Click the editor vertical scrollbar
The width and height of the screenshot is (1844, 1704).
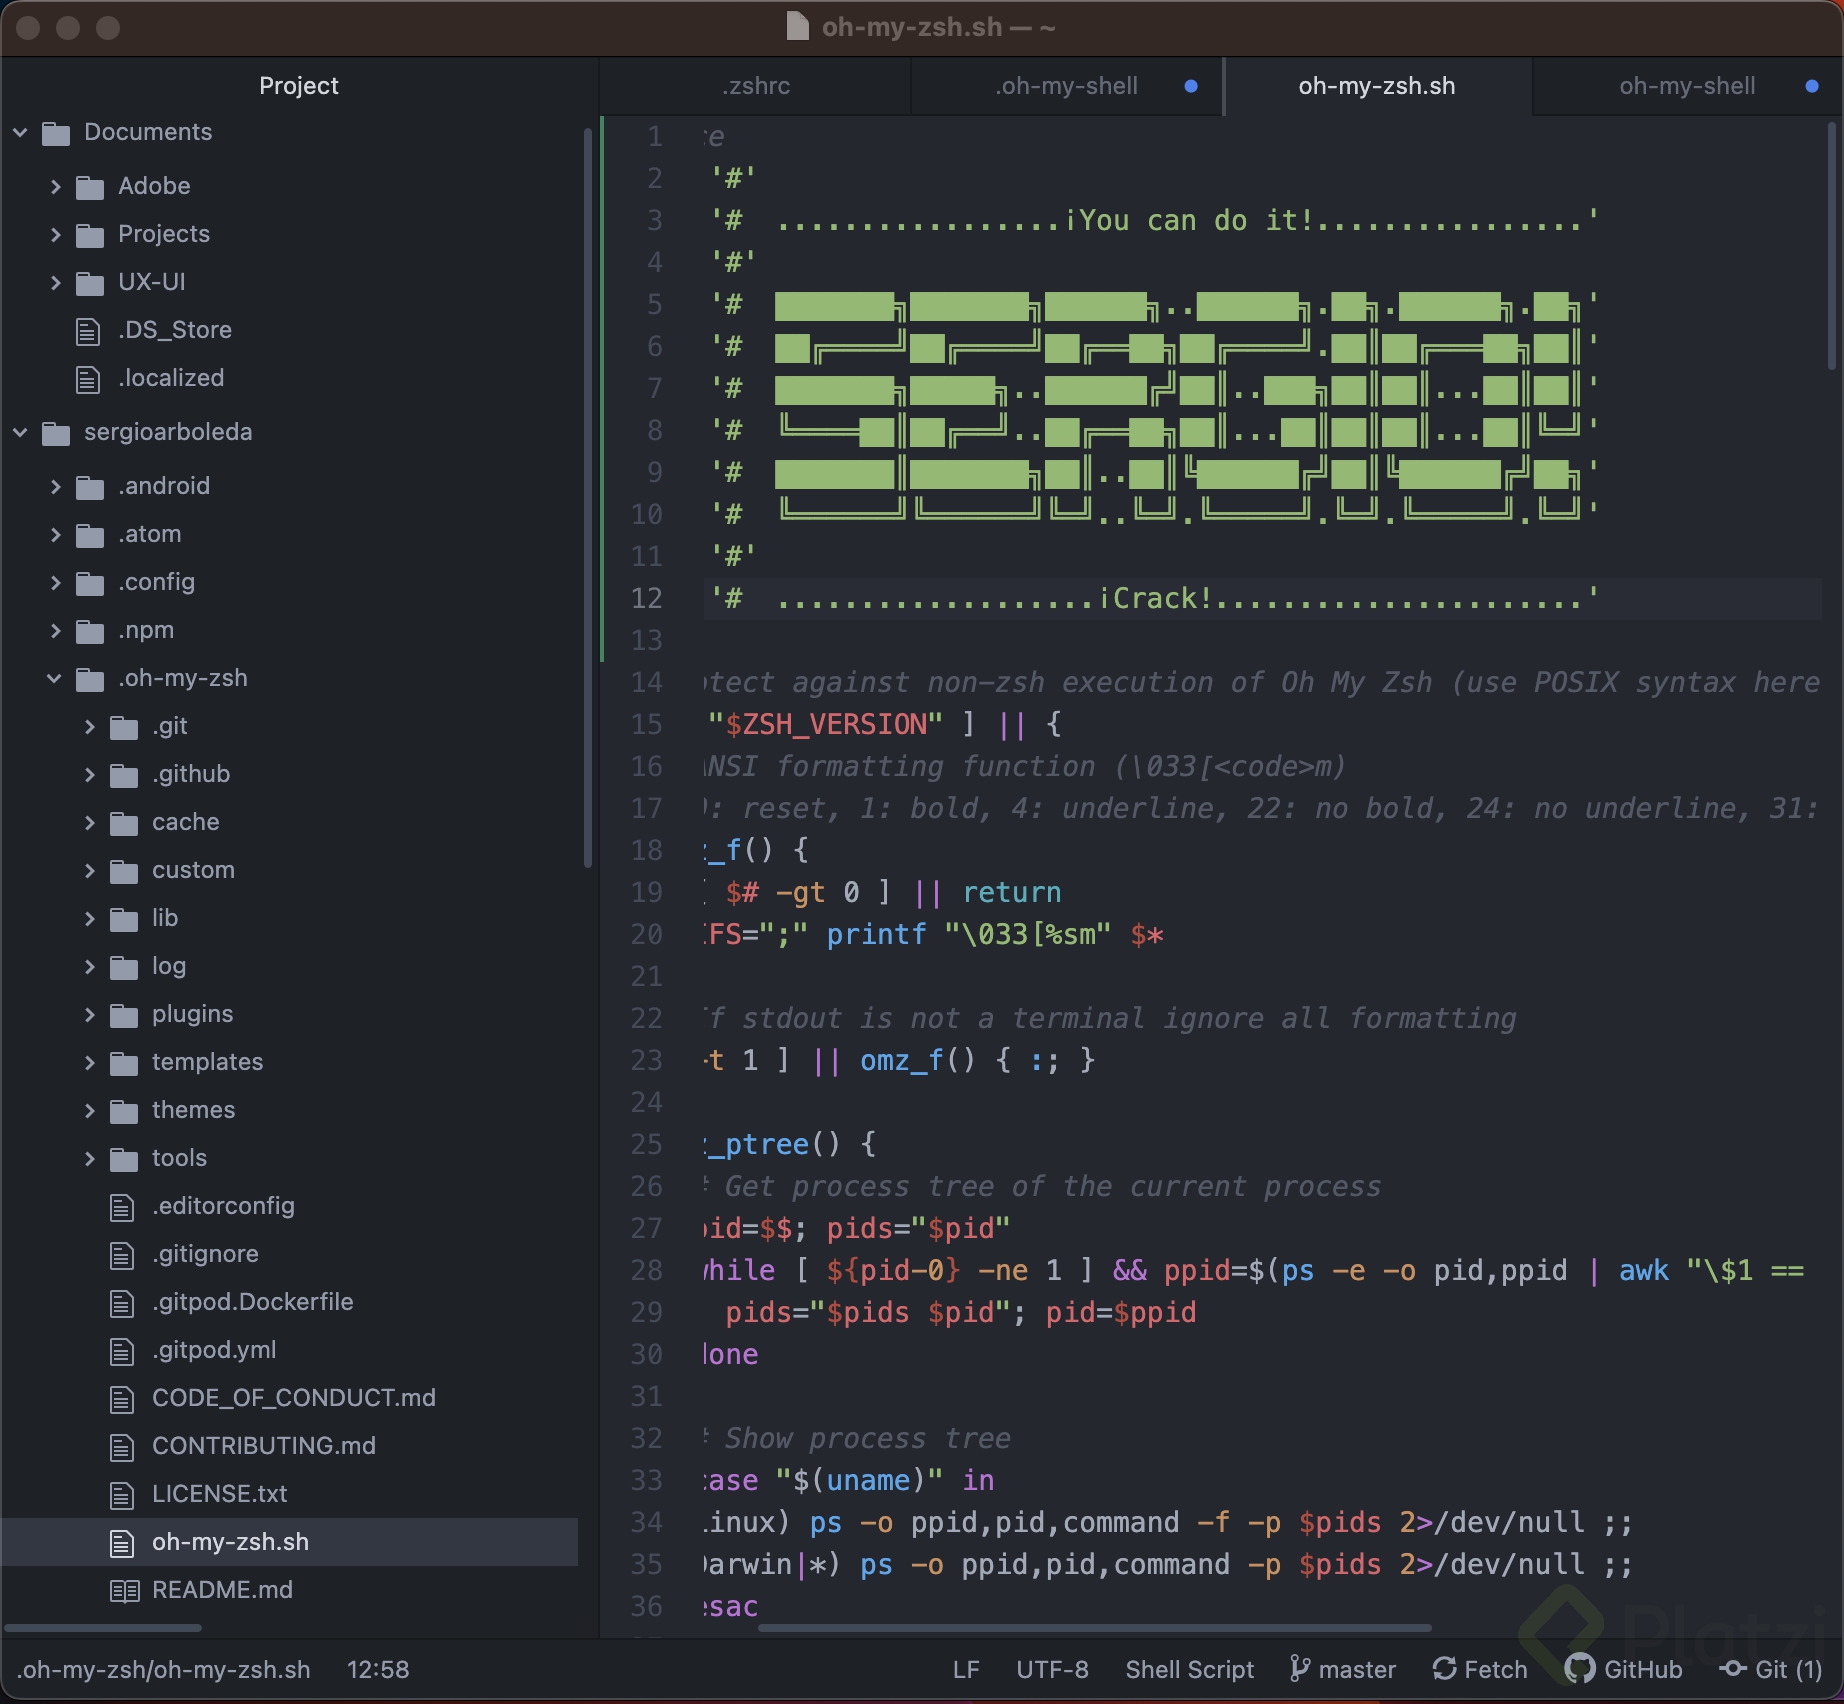pyautogui.click(x=1832, y=246)
